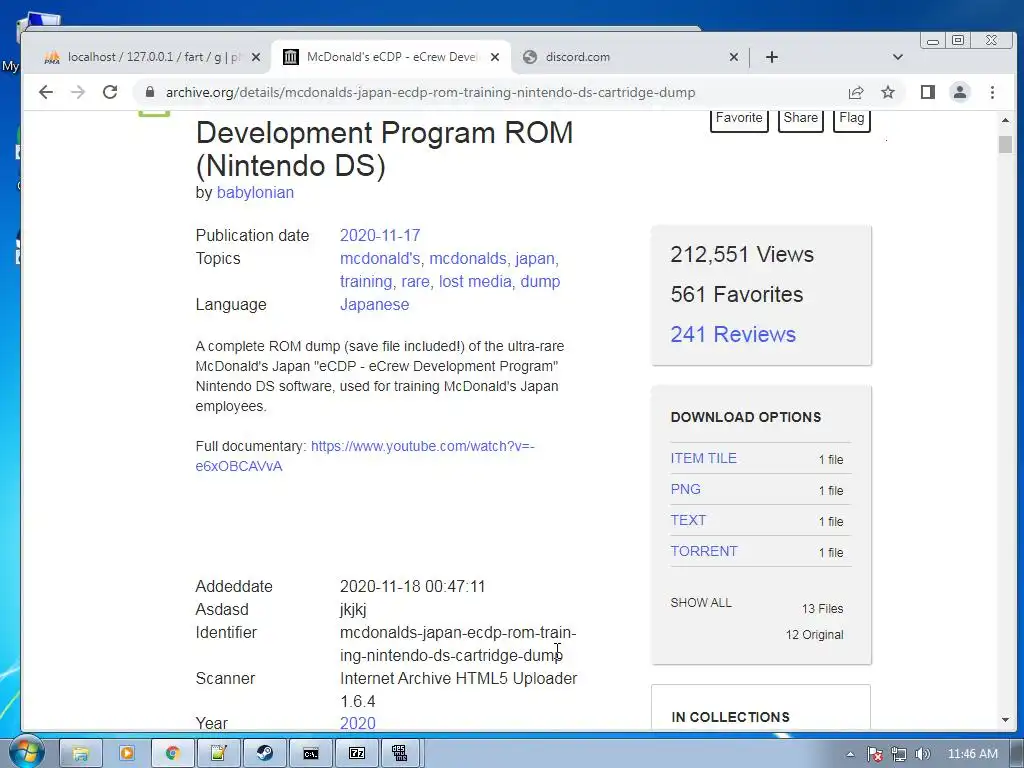Download the TEXT option
1024x768 pixels.
[688, 520]
